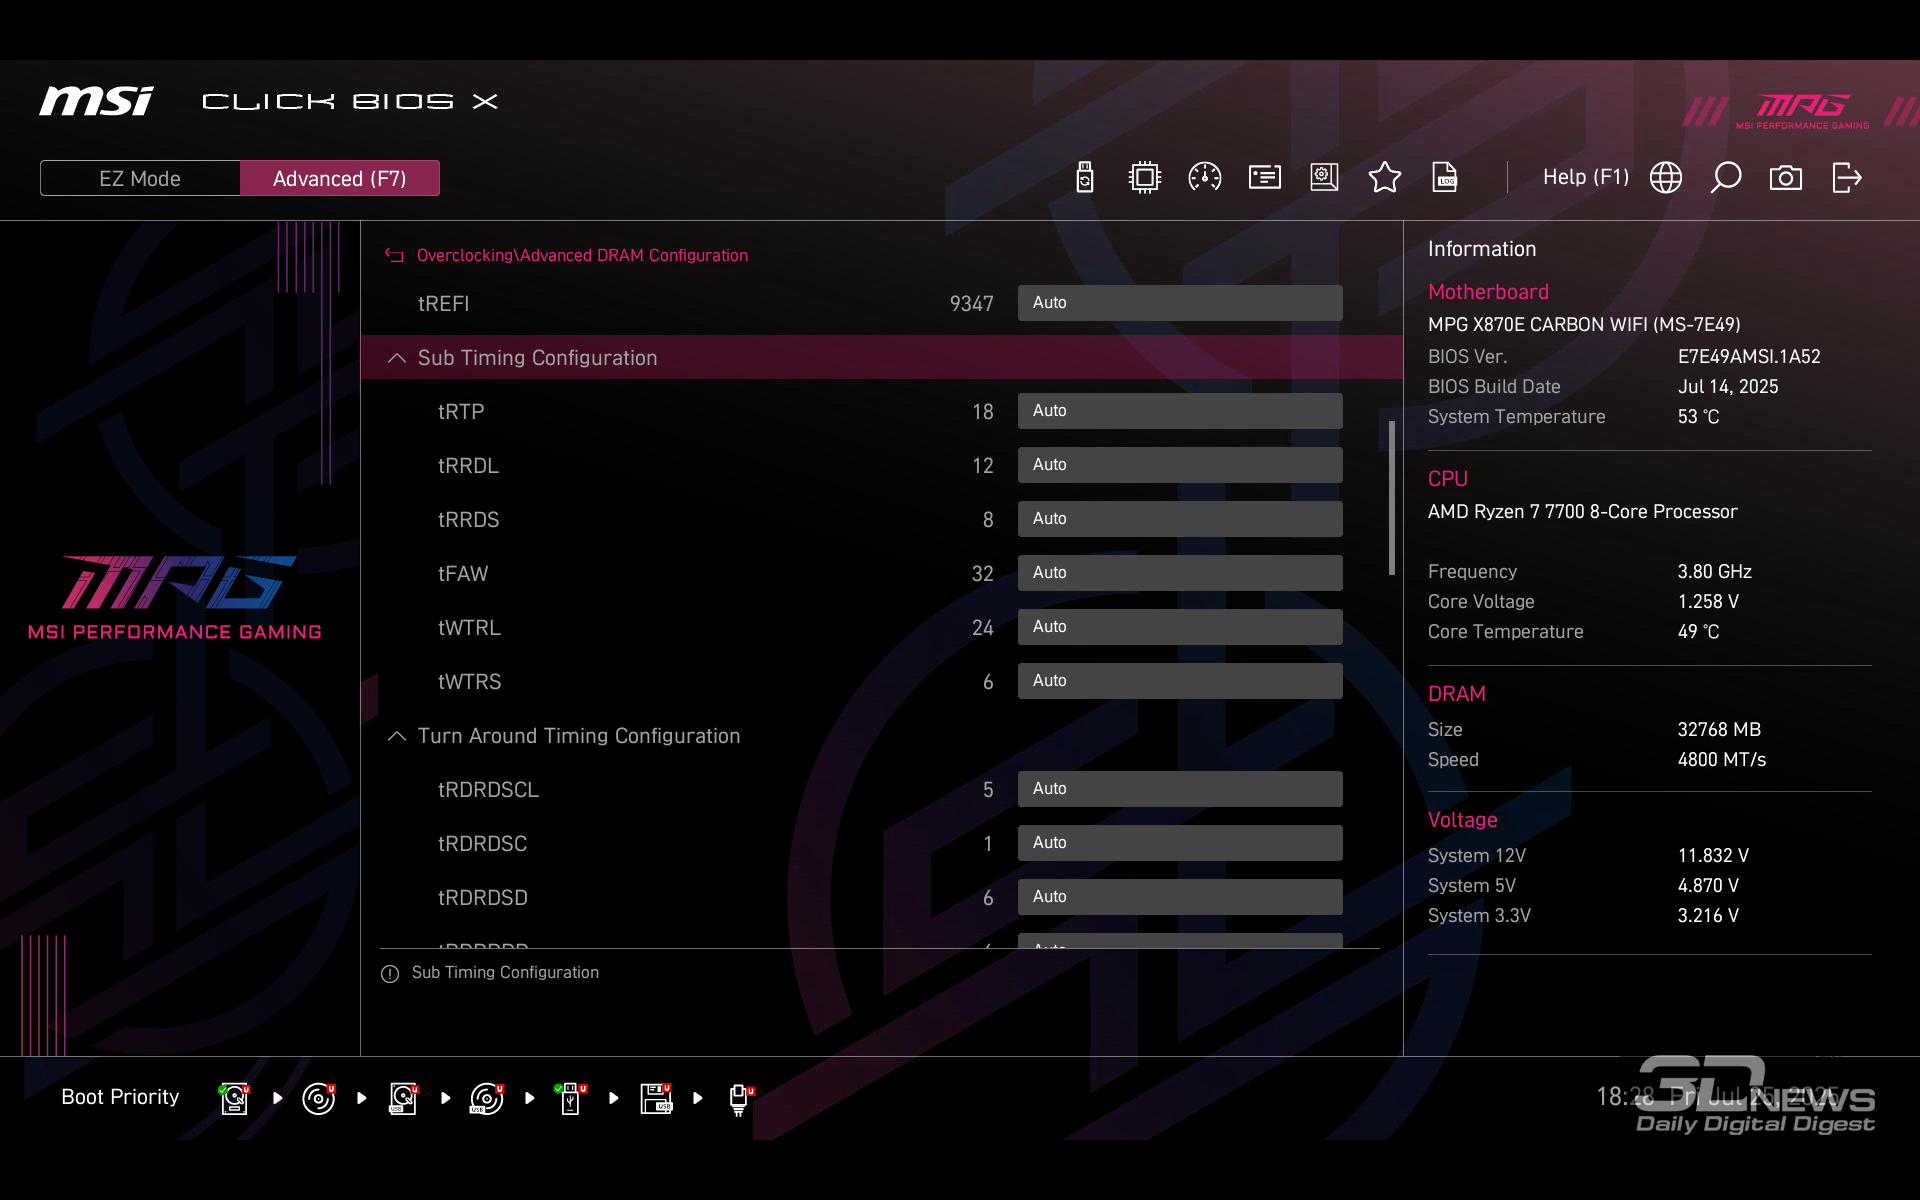This screenshot has width=1920, height=1200.
Task: Change language via the globe icon
Action: (x=1665, y=178)
